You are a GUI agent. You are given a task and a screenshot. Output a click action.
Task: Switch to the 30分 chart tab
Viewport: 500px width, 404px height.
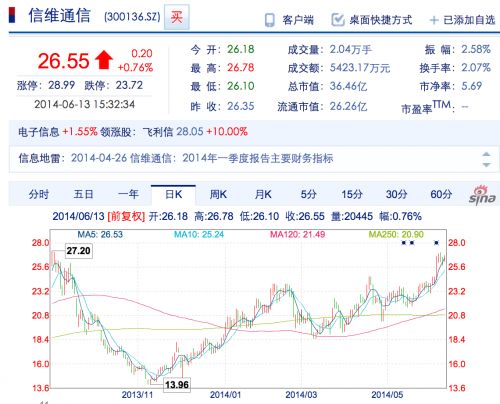pos(396,194)
